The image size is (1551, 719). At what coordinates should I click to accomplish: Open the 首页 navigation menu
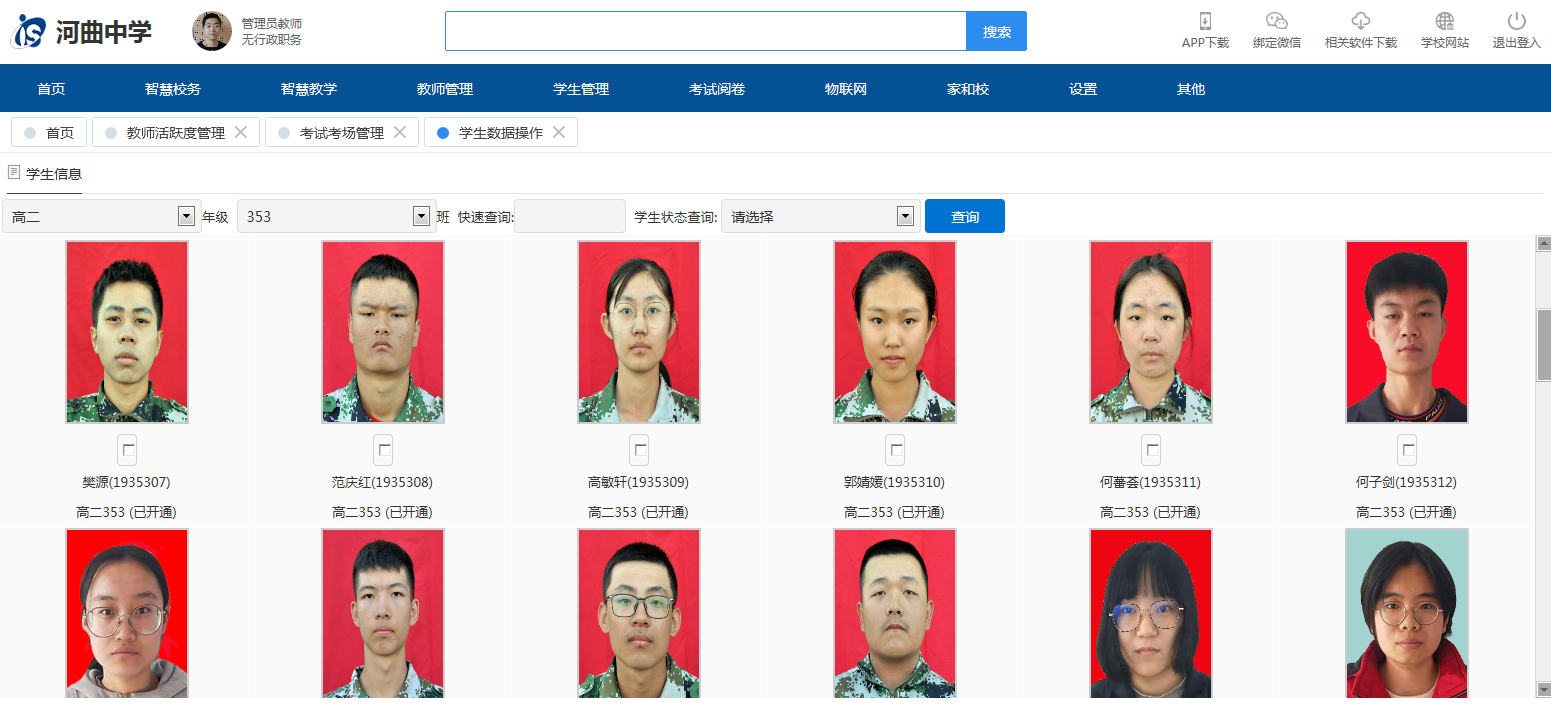[51, 89]
